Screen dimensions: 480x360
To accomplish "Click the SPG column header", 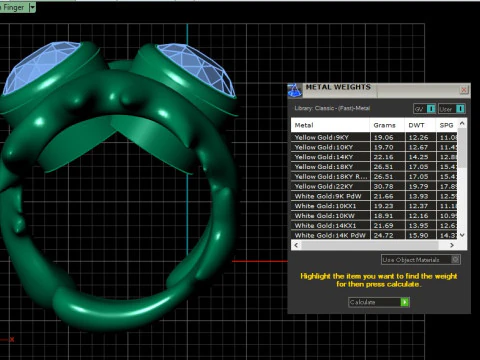I will [x=446, y=125].
